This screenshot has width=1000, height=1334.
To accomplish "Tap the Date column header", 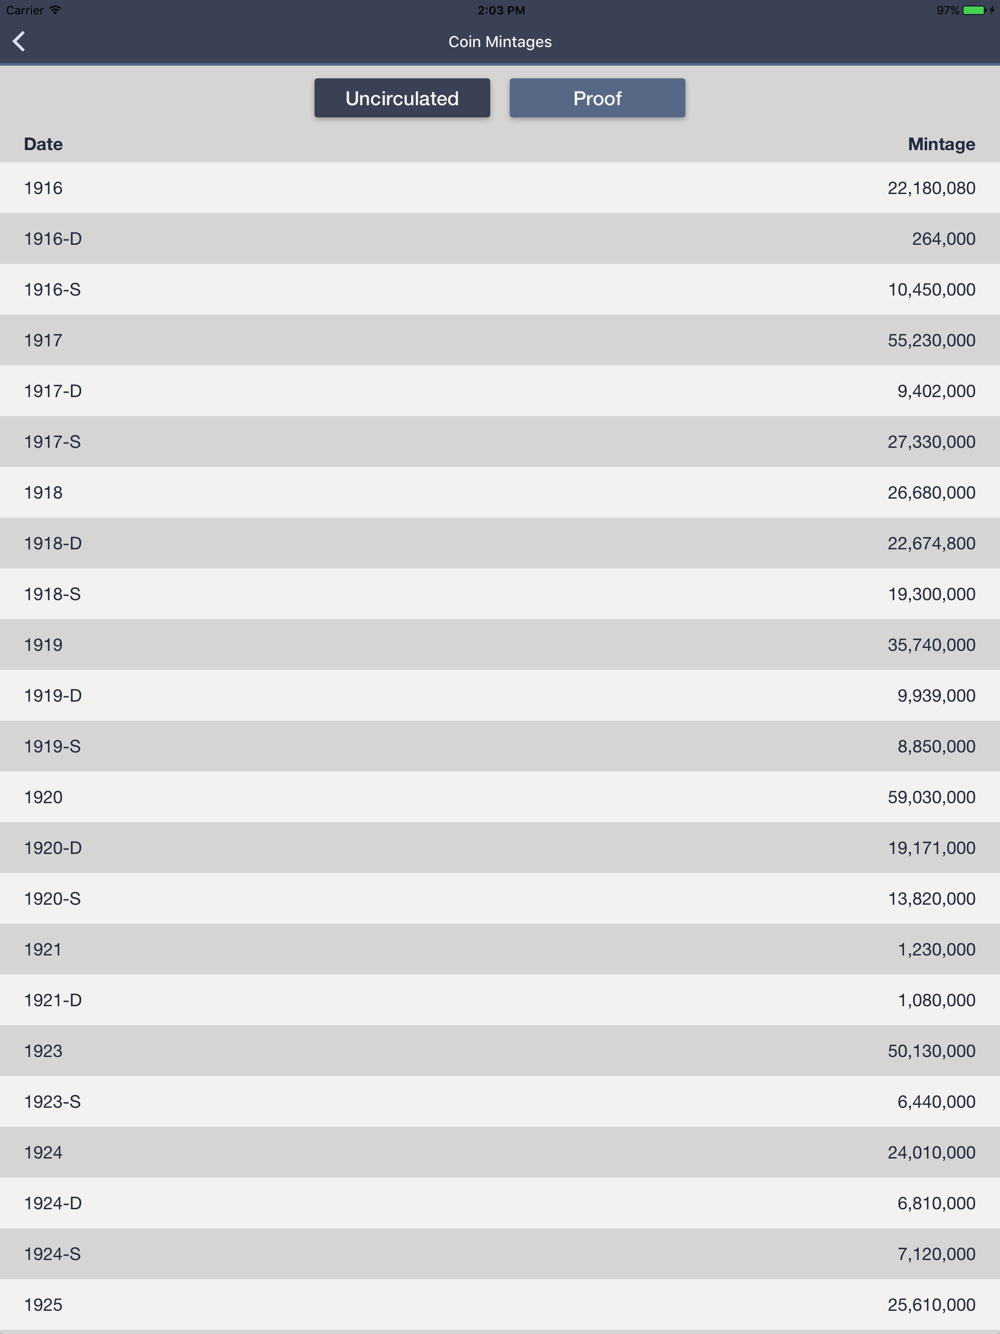I will [43, 144].
